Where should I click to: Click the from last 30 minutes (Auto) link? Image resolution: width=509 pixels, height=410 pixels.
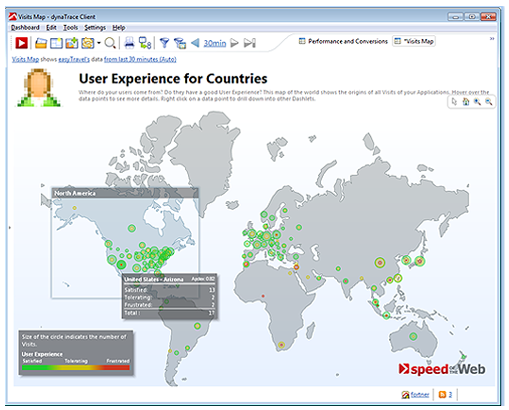pyautogui.click(x=140, y=59)
